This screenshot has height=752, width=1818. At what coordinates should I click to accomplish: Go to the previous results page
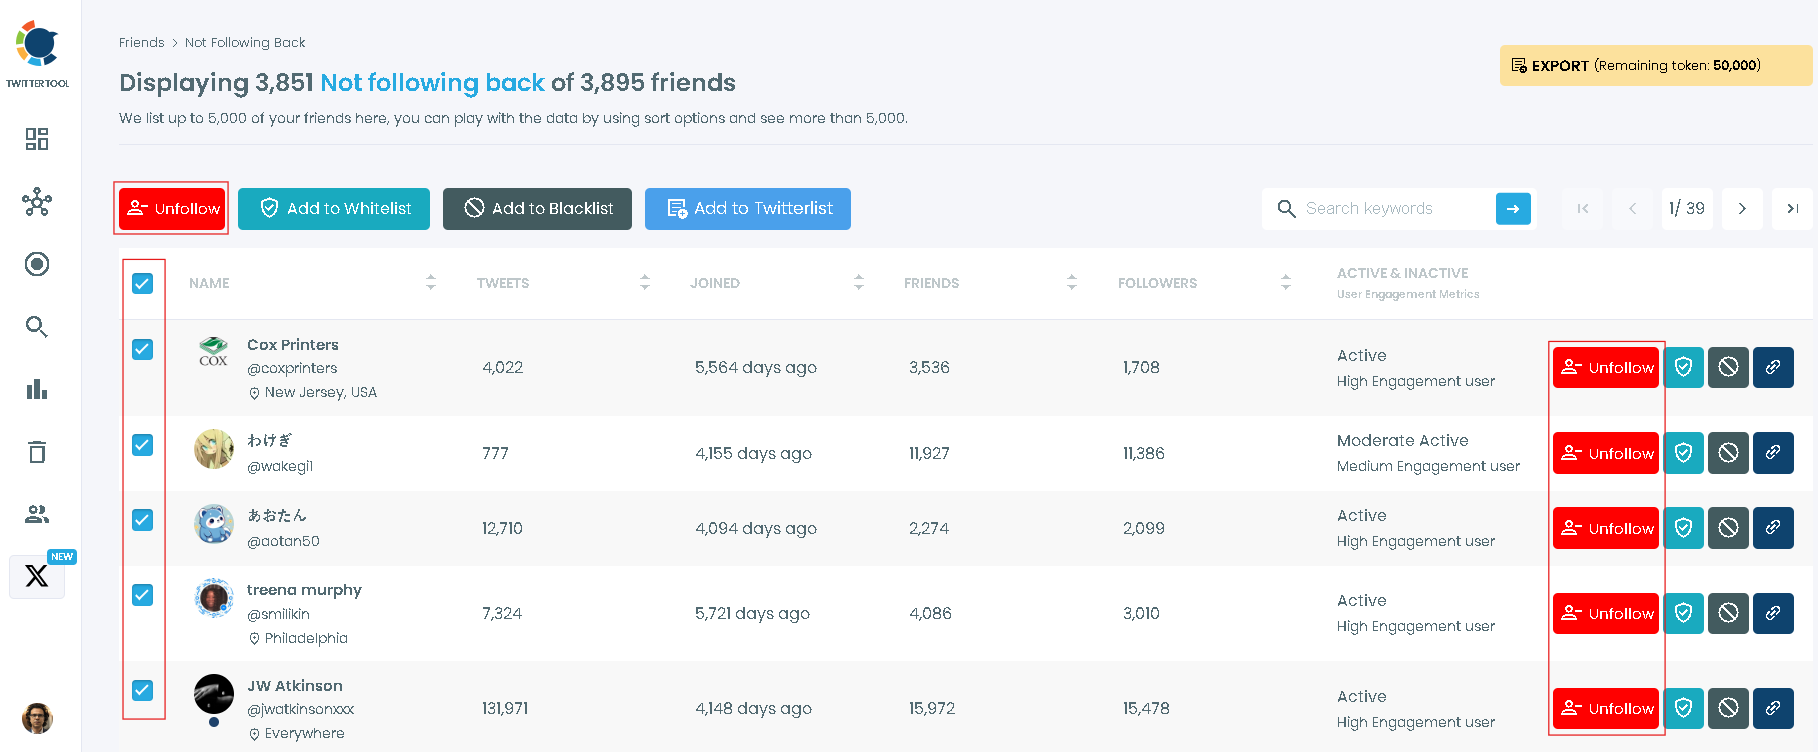pos(1633,209)
